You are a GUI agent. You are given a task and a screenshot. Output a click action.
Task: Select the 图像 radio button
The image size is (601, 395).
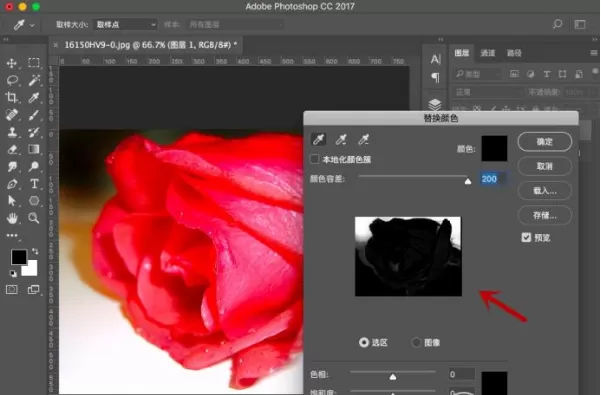(416, 342)
